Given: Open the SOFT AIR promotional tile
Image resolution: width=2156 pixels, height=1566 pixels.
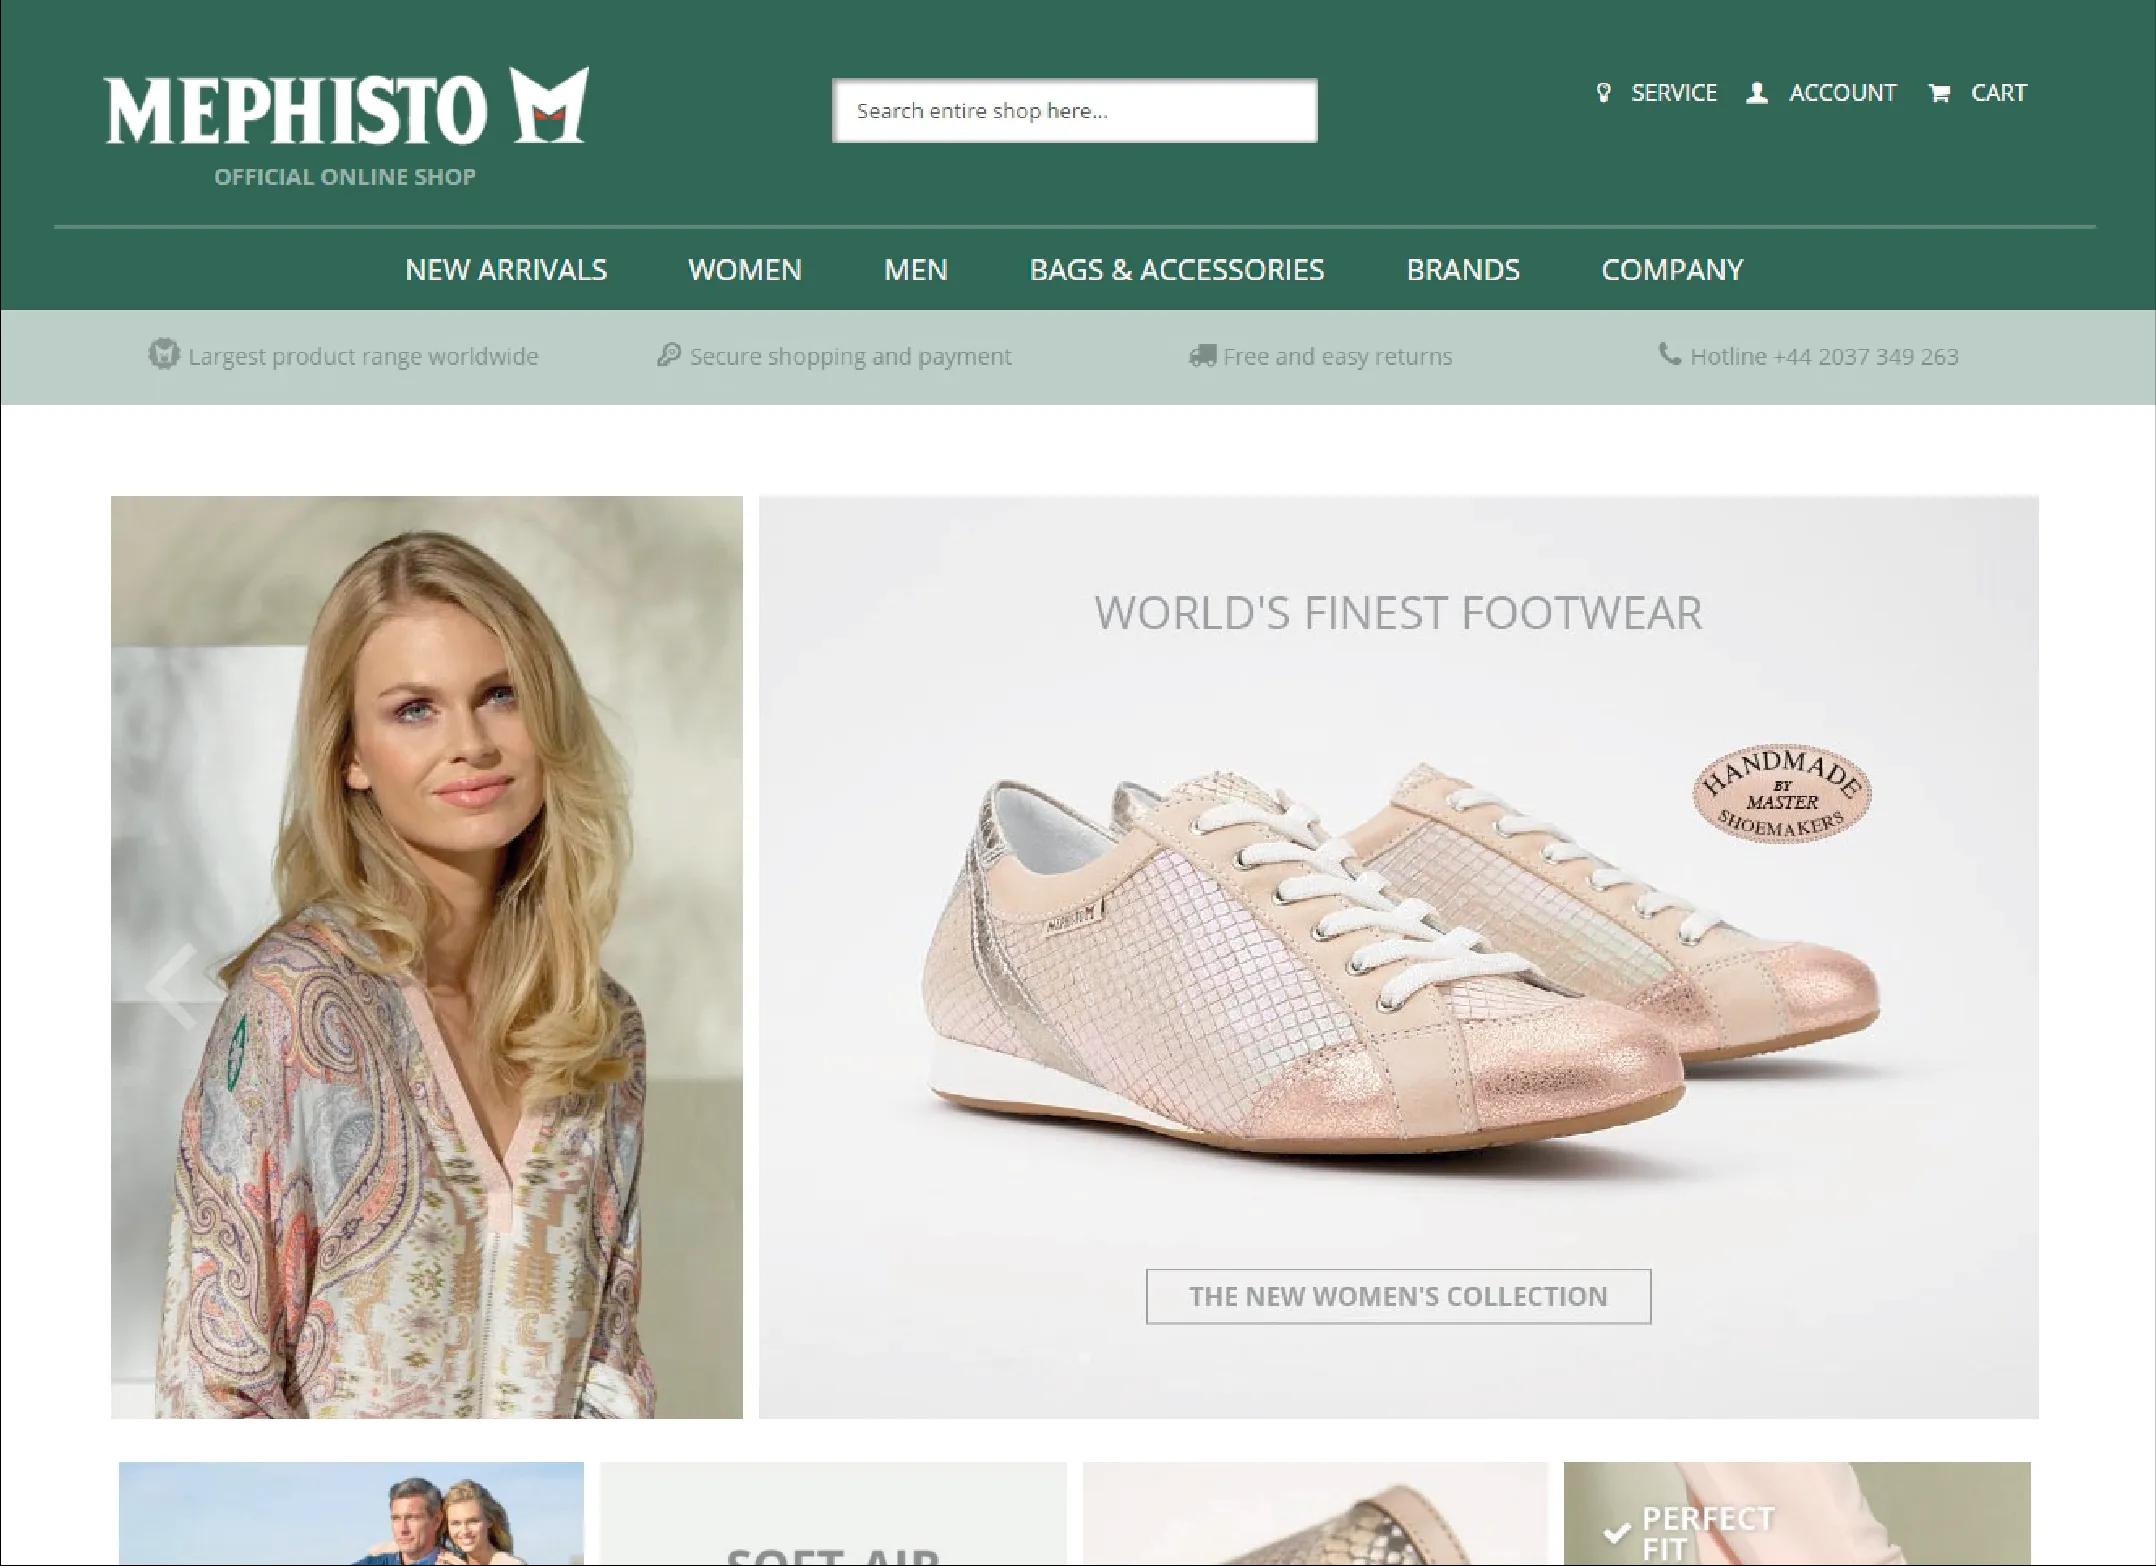Looking at the screenshot, I should (x=833, y=1515).
